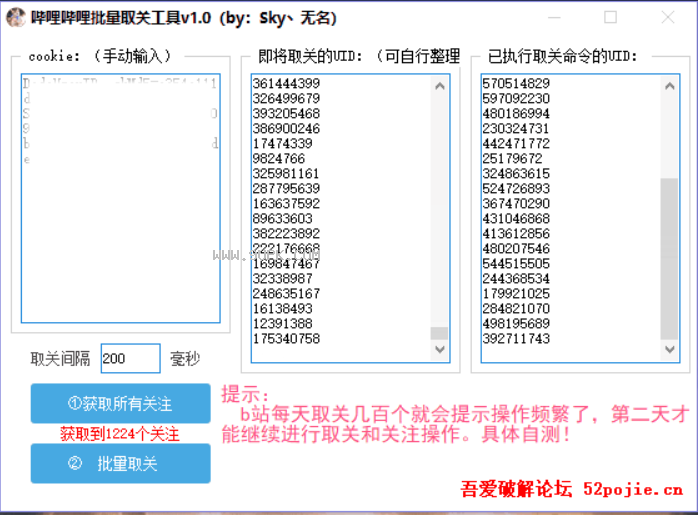Click the ① 获取所有关注 button
Viewport: 698px width, 515px height.
pyautogui.click(x=121, y=403)
